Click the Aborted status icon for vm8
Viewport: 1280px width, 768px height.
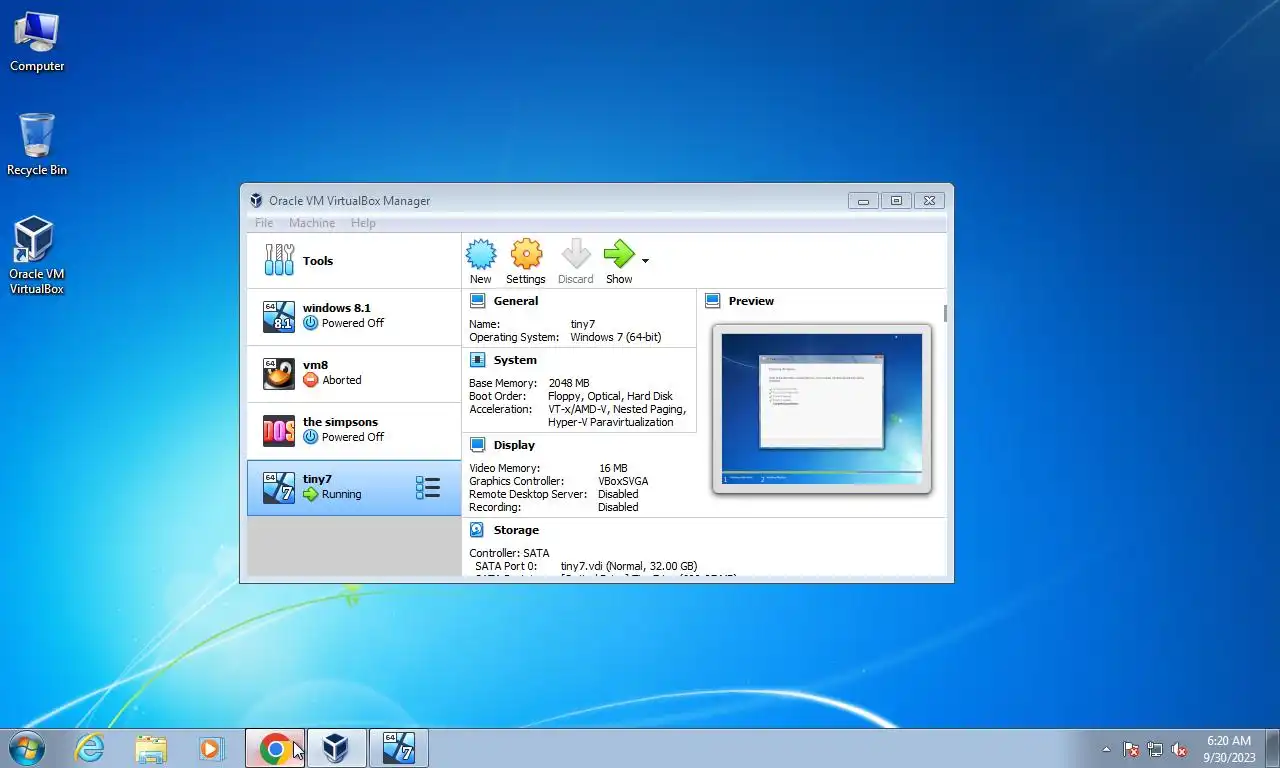coord(310,380)
